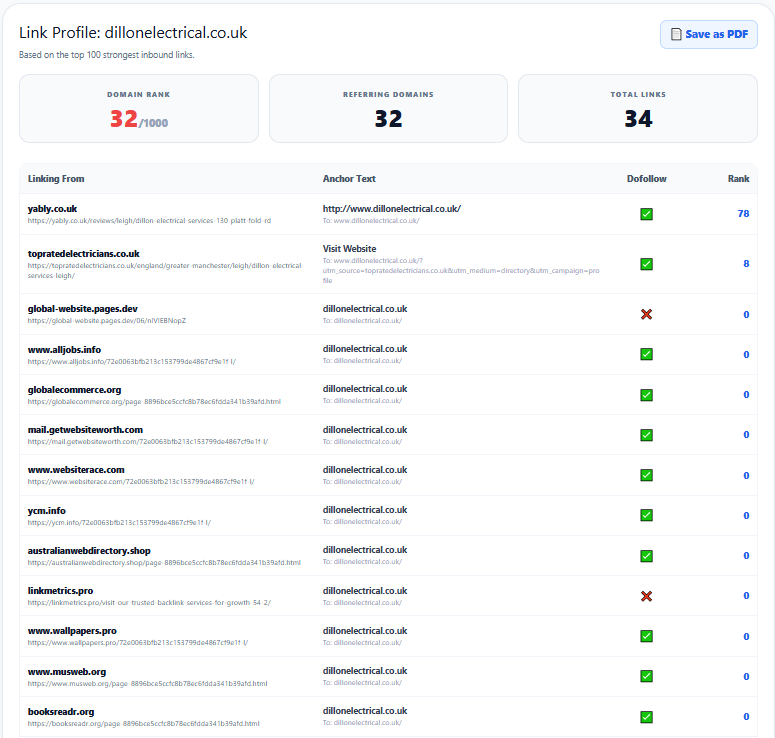Click the red X in linkmetrics.pro row
The image size is (775, 738).
(646, 596)
